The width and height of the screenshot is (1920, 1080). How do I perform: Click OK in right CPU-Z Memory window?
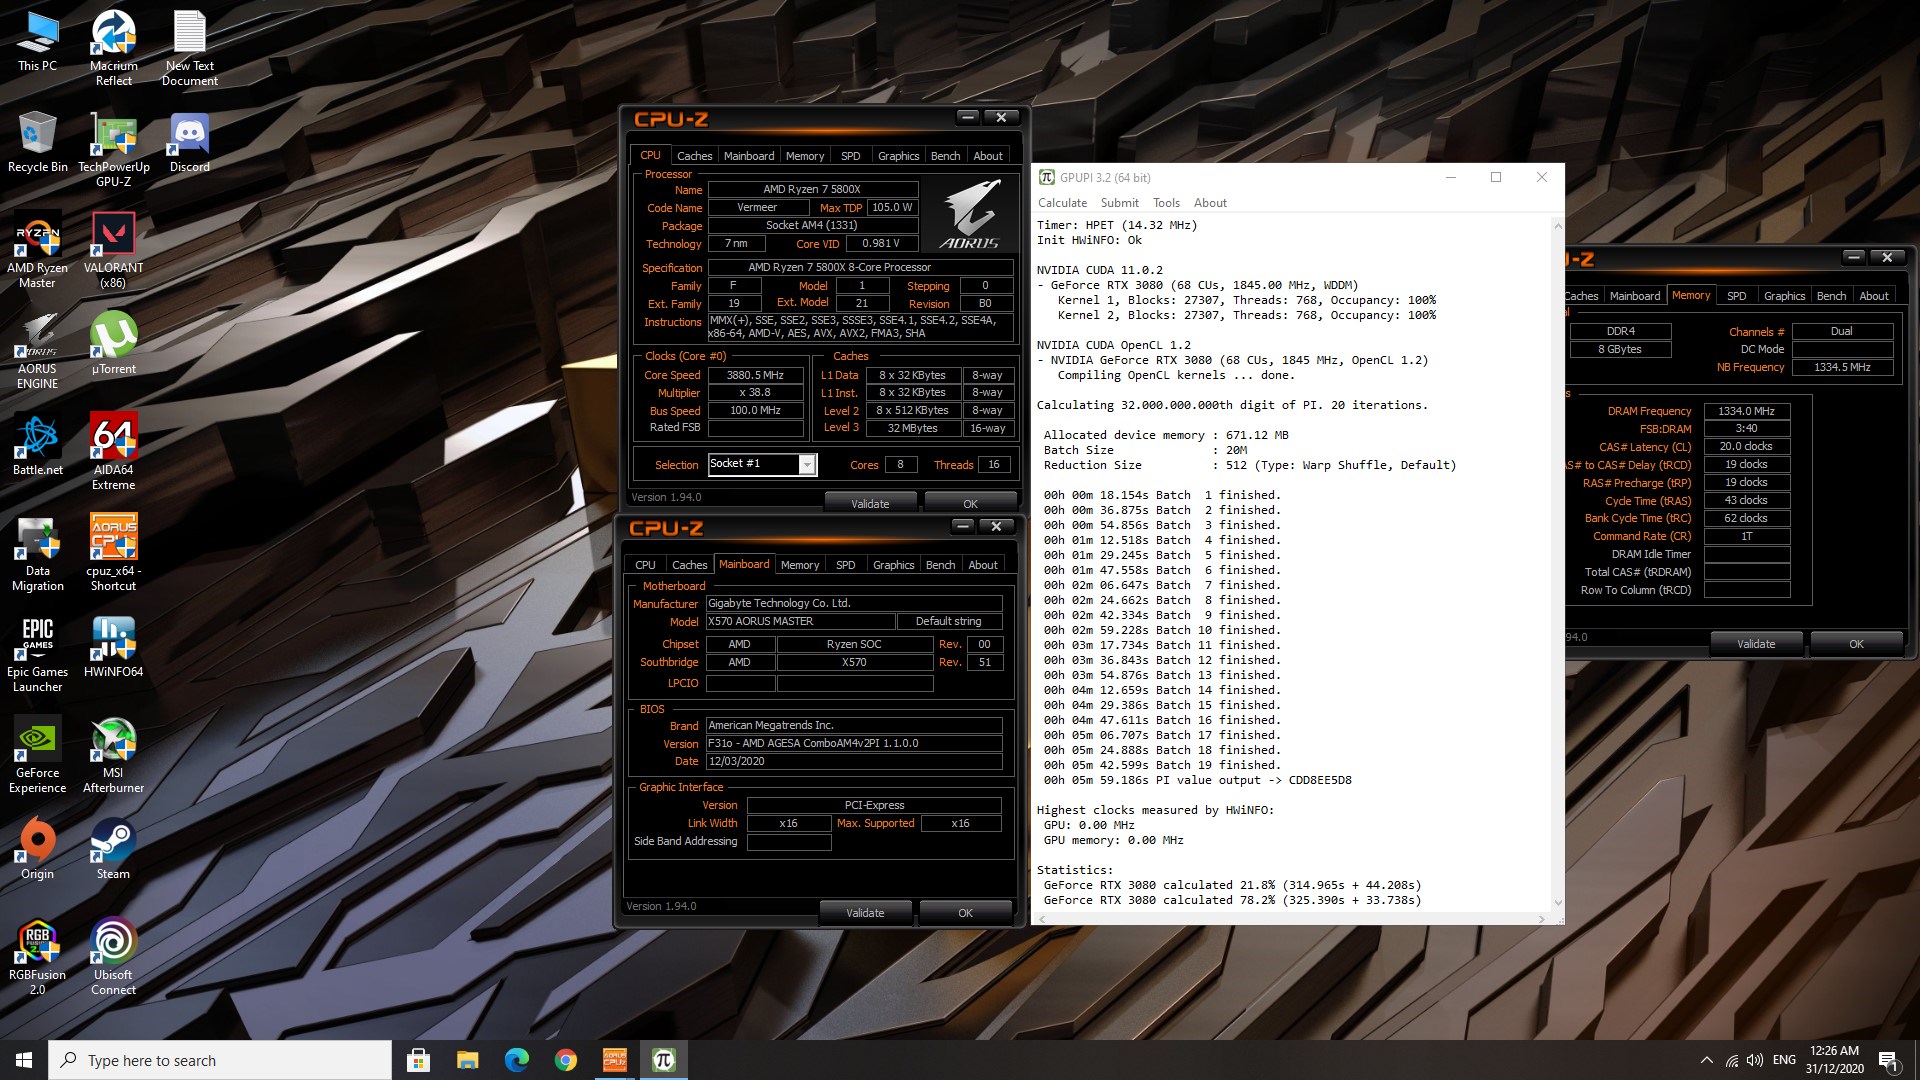click(x=1856, y=644)
